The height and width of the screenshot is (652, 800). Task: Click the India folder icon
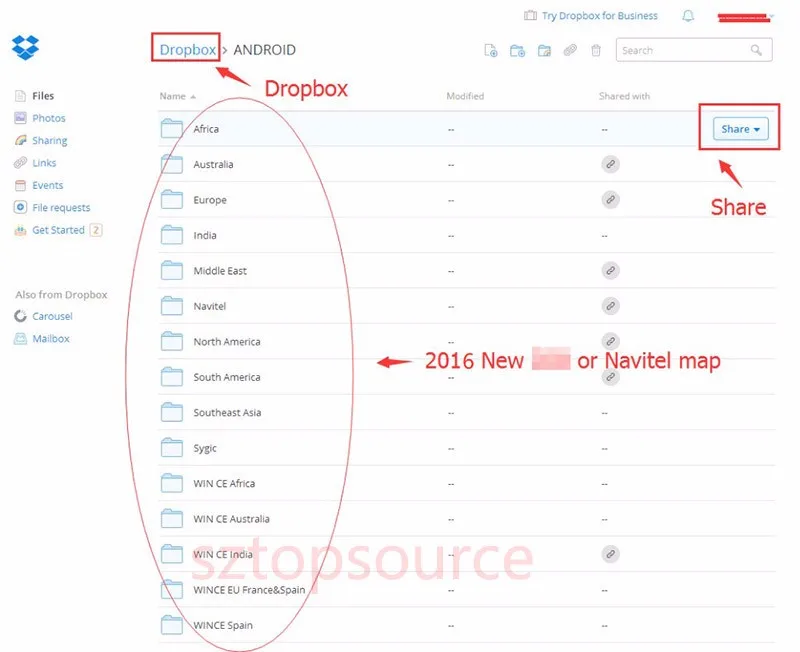click(171, 235)
